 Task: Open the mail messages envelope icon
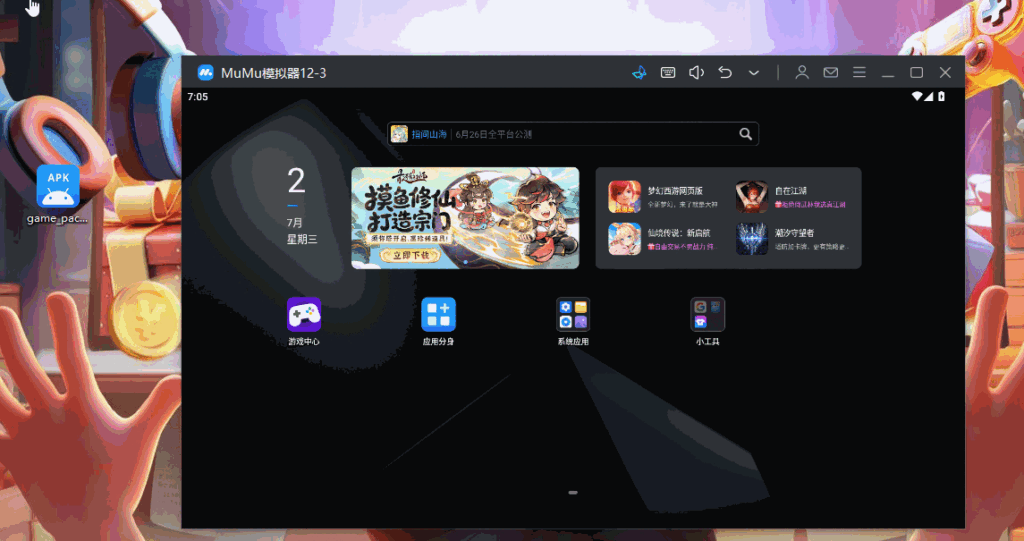(x=830, y=73)
